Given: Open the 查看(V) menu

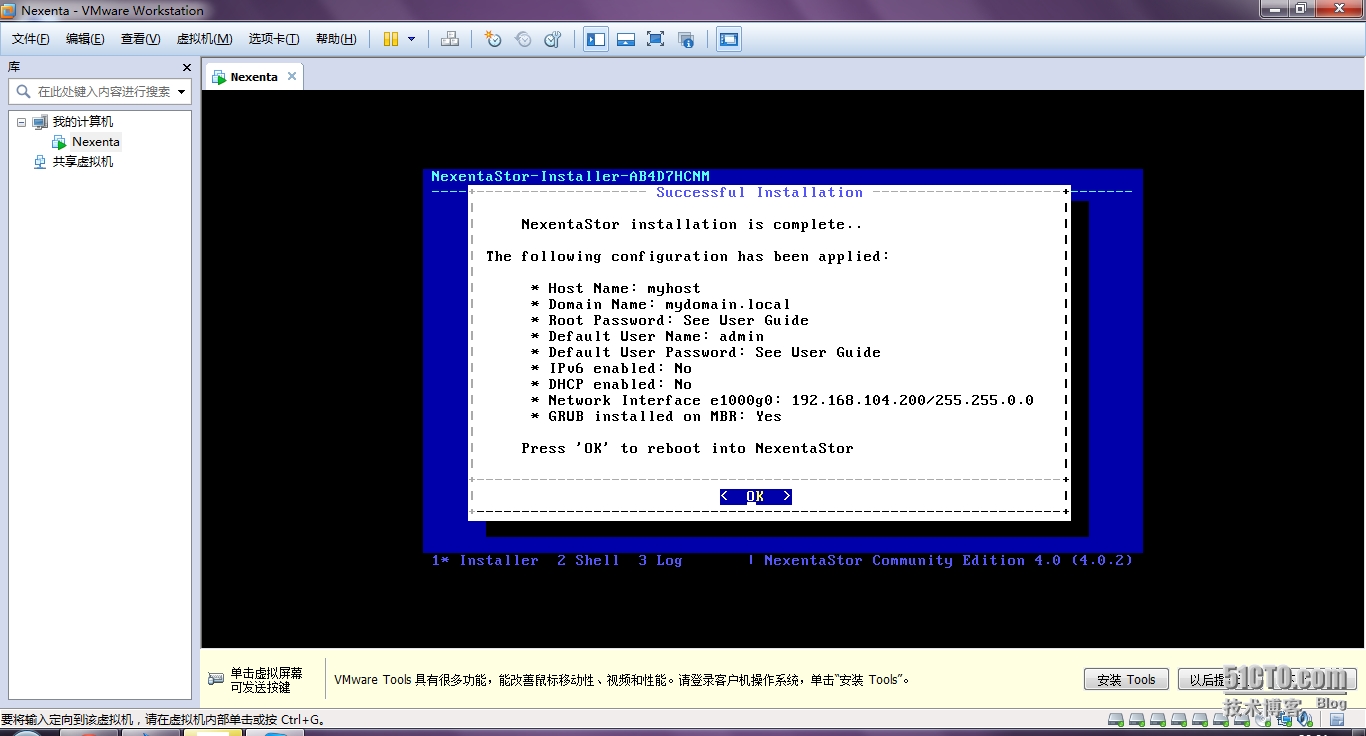Looking at the screenshot, I should click(140, 39).
